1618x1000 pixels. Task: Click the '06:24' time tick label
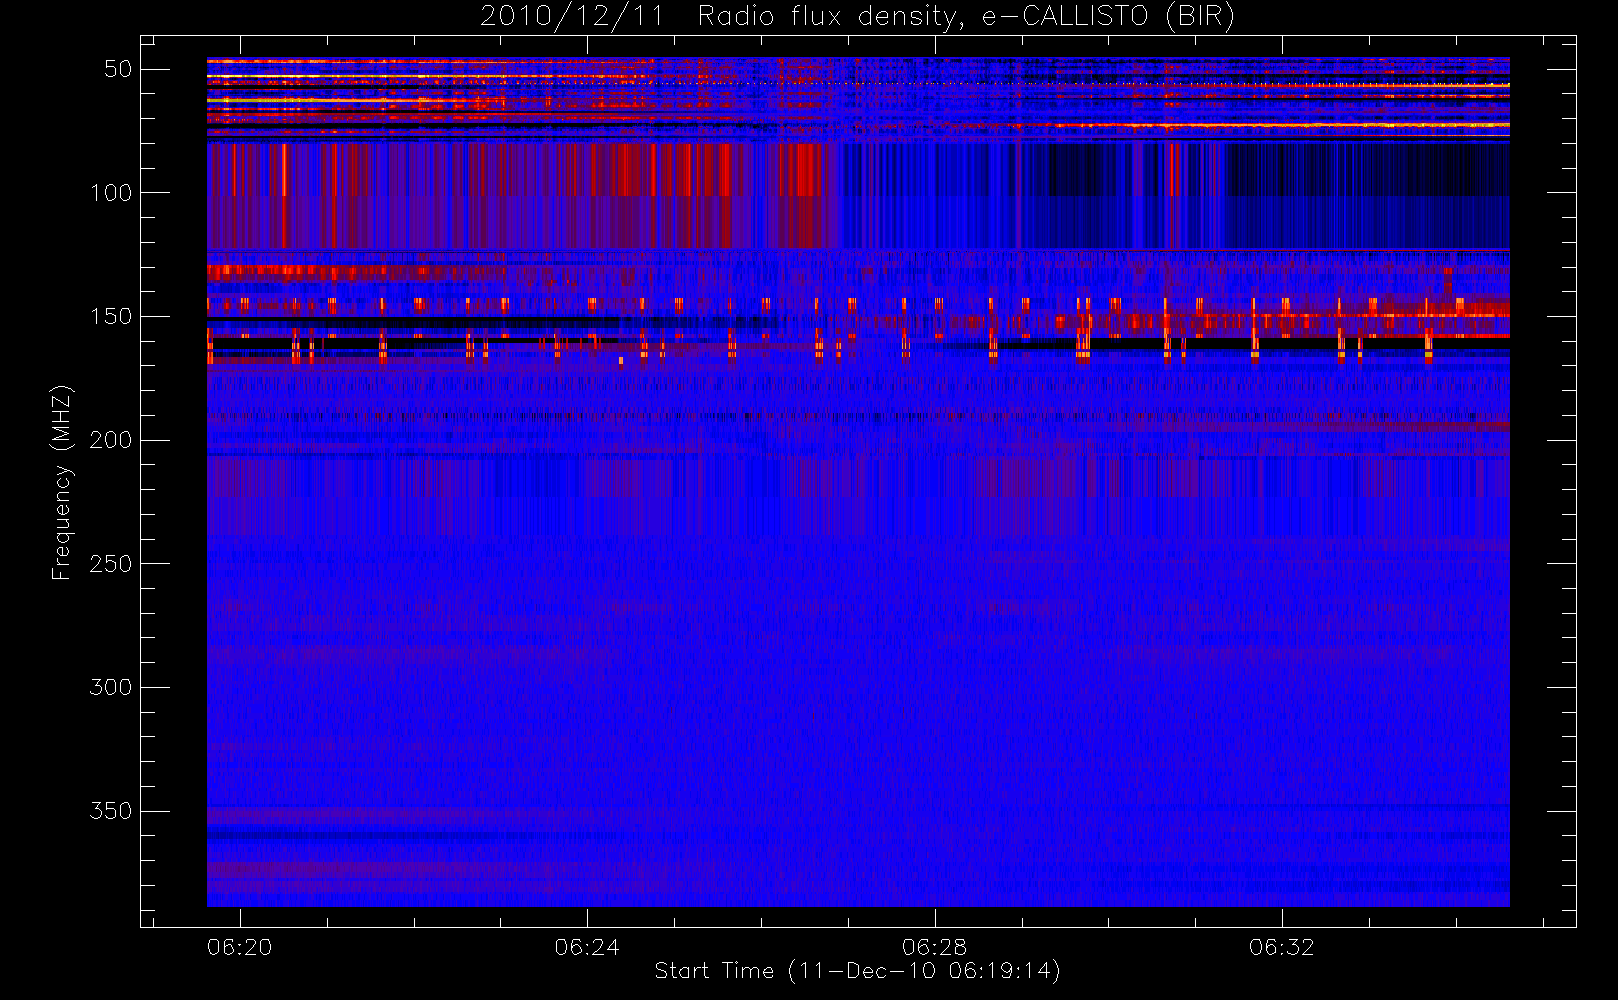[587, 947]
